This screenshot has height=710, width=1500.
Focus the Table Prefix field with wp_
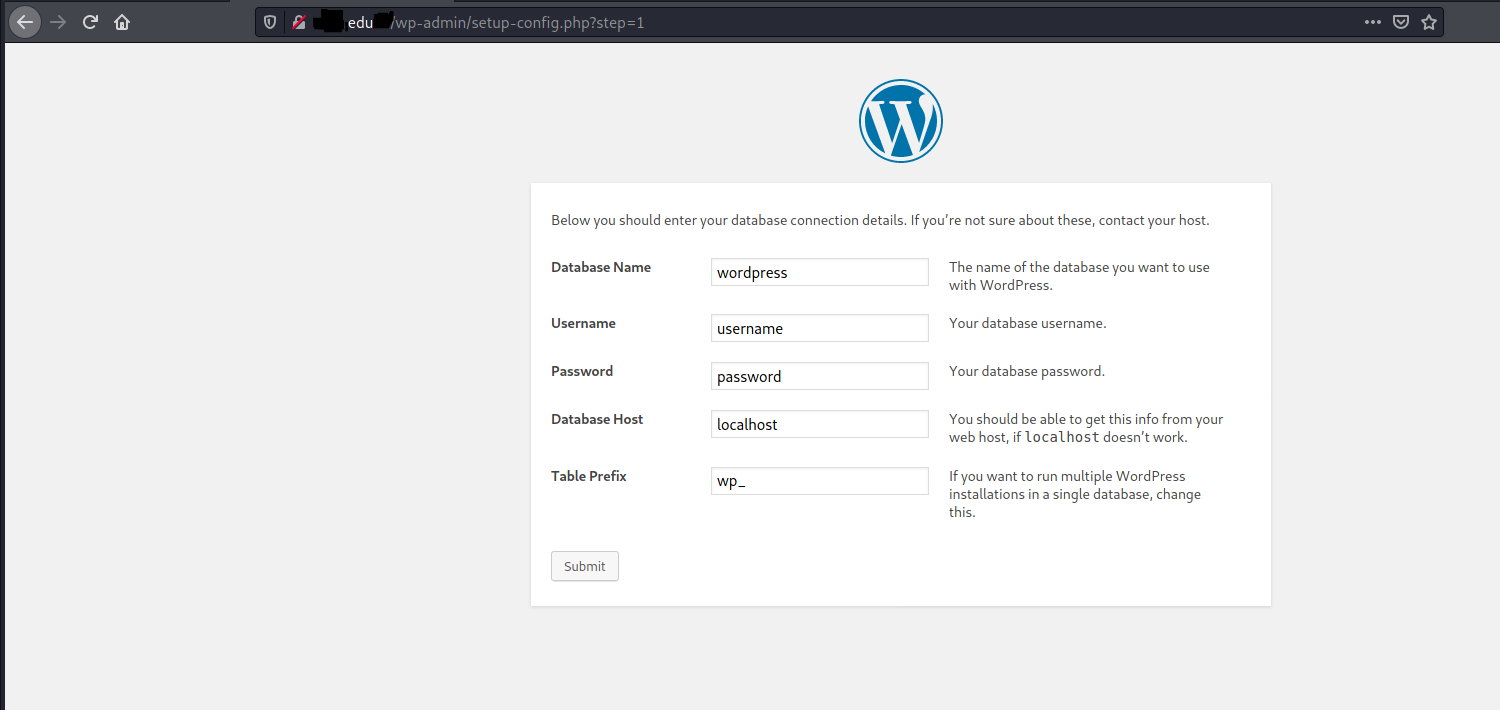click(820, 481)
